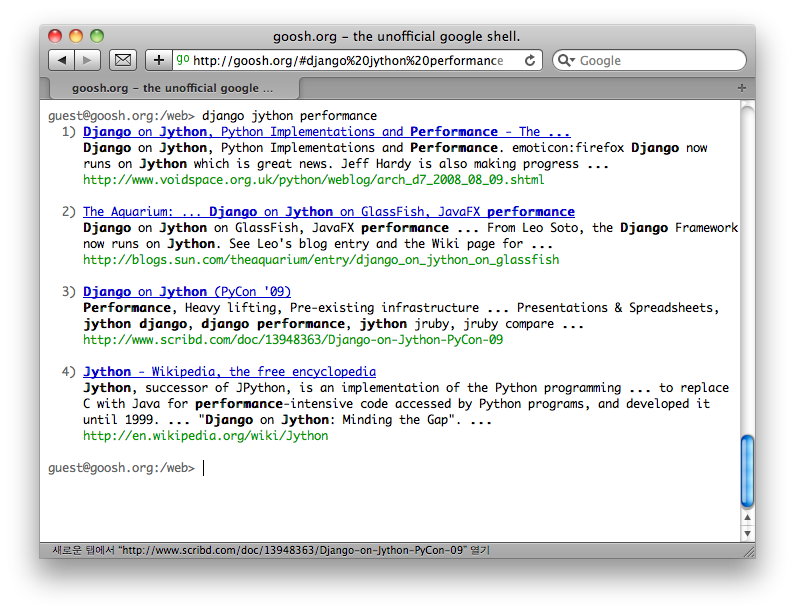Open the Django on Jython, Python Implementations link
The width and height of the screenshot is (795, 613).
coord(327,132)
